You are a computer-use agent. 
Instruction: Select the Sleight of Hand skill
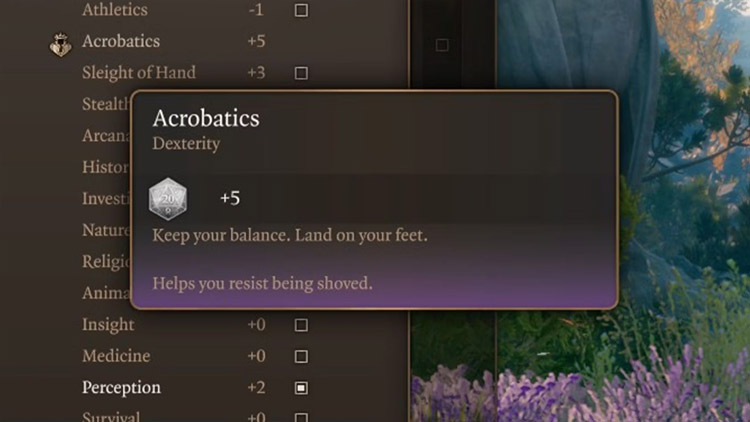click(138, 73)
